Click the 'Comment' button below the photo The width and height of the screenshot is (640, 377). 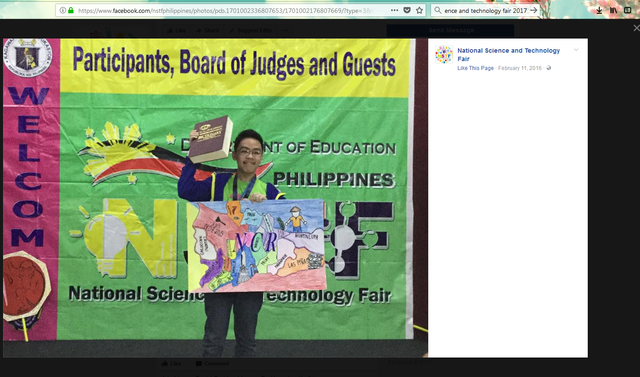[212, 363]
